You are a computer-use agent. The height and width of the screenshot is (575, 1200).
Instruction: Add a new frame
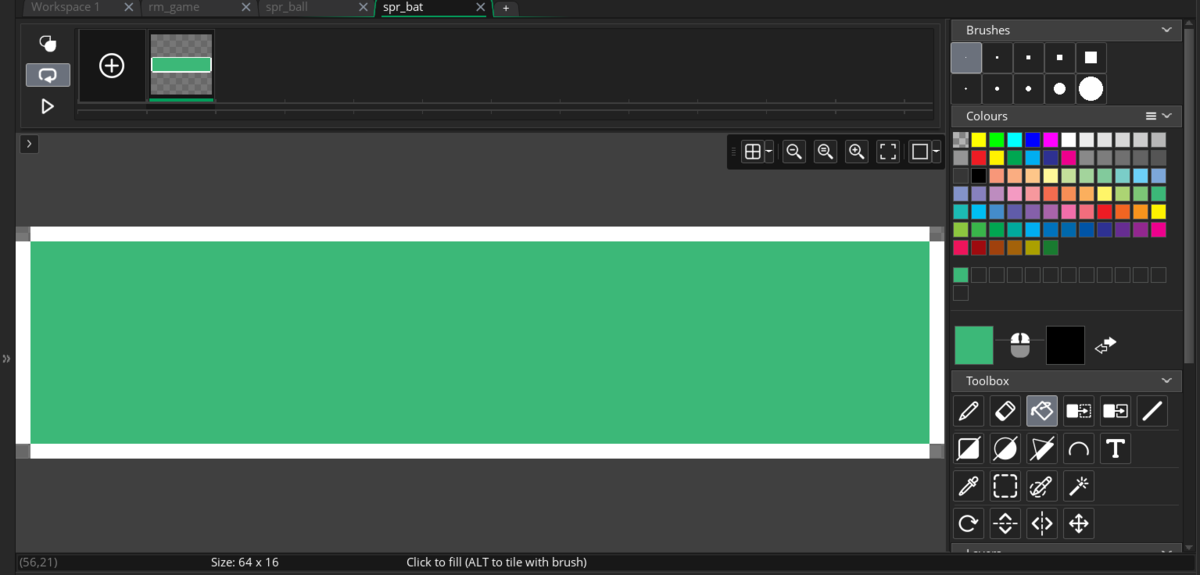point(112,66)
